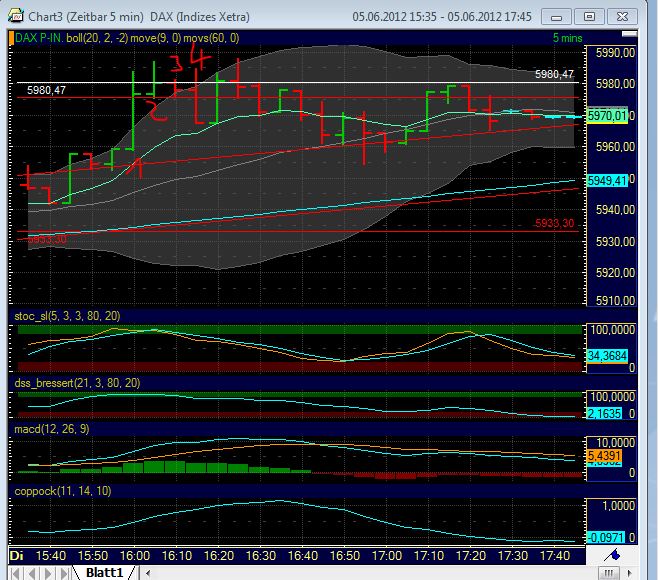Maximize the Chart3 window
The image size is (658, 580).
coord(589,17)
